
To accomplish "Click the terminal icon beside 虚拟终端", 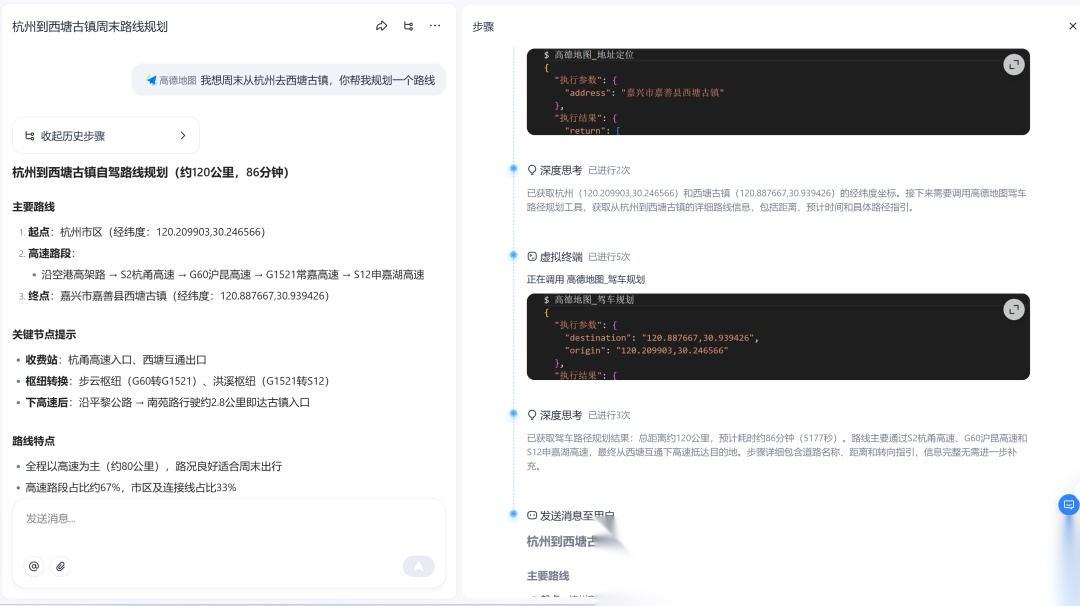I will [532, 257].
